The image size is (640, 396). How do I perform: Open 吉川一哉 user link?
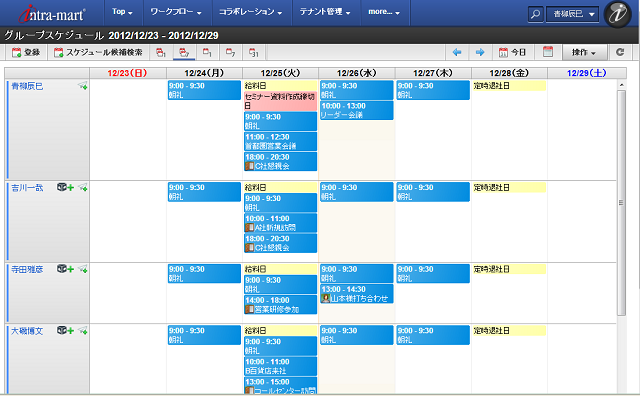coord(27,188)
